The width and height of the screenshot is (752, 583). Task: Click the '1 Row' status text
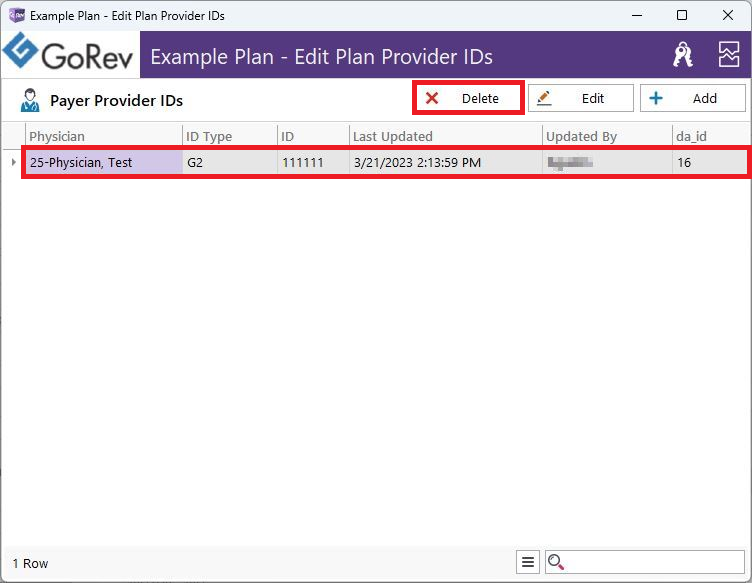pos(30,563)
